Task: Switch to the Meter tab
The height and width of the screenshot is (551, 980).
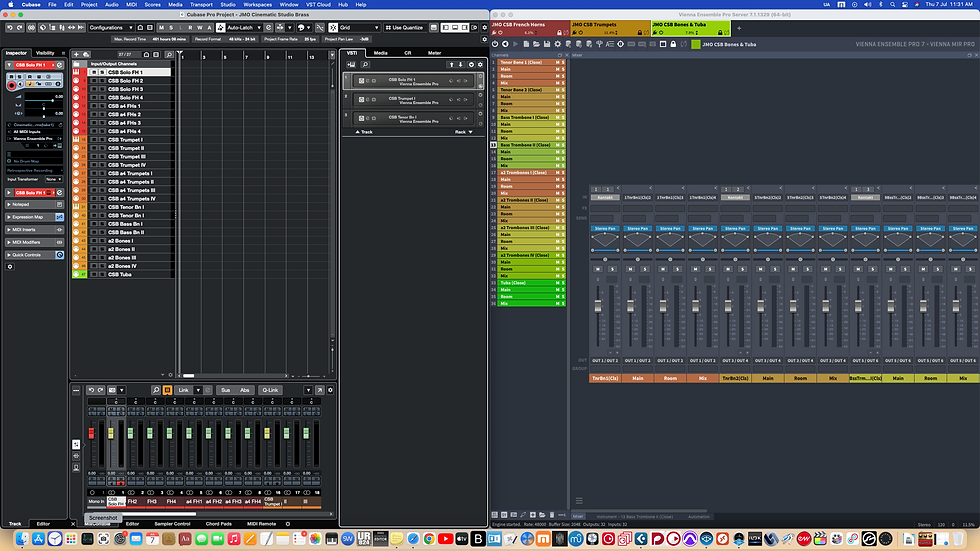Action: pos(434,53)
